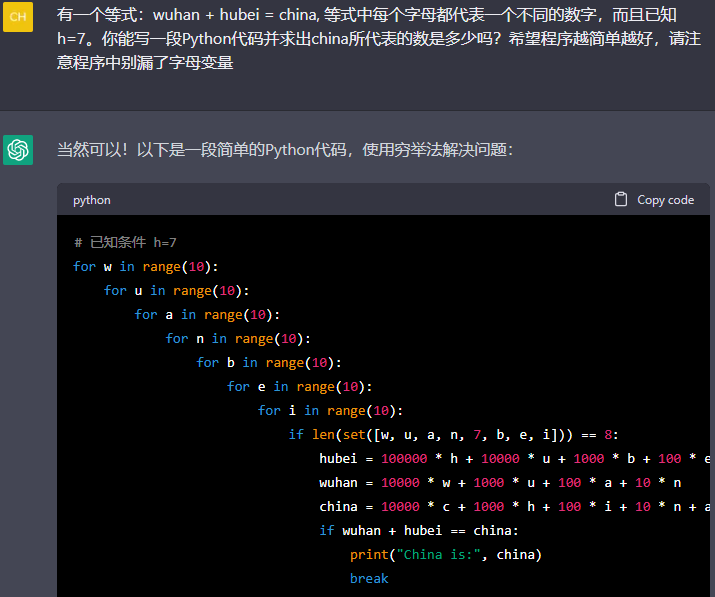Click the 'for i in range(10)' line
Viewport: 715px width, 597px height.
330,410
